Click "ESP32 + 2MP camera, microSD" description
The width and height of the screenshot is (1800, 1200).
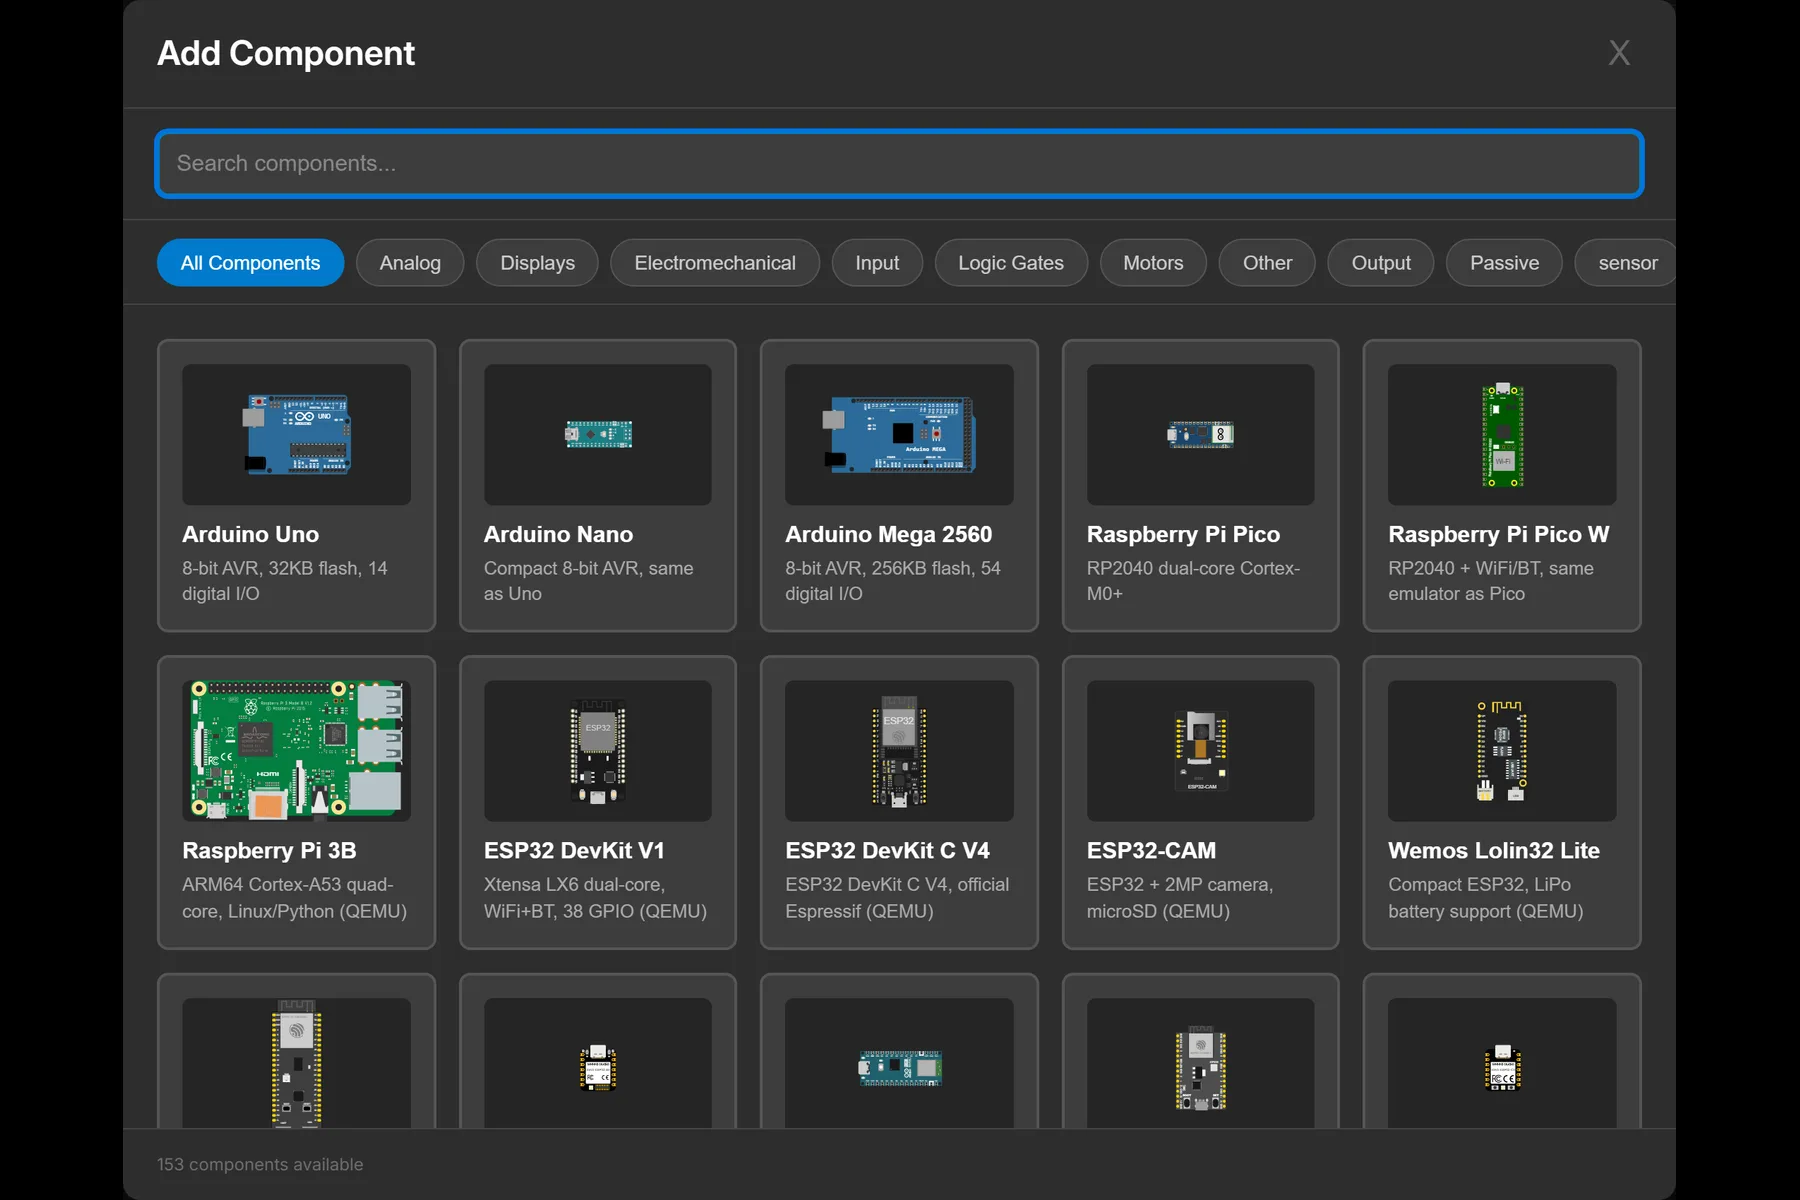[1180, 898]
